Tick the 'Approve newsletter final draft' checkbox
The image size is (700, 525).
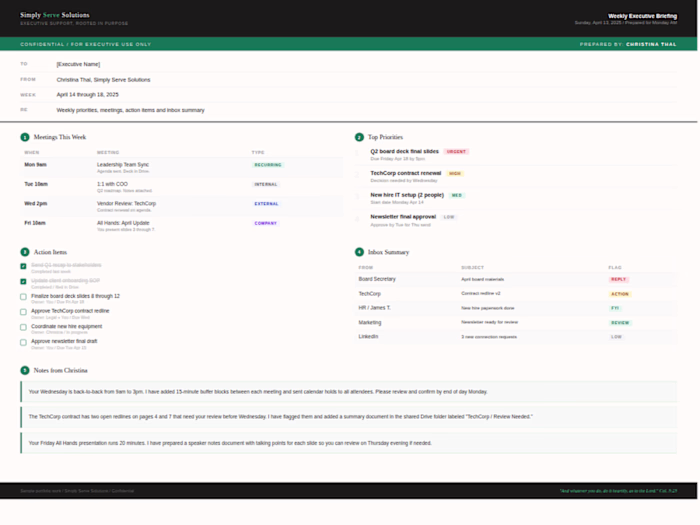tap(23, 342)
